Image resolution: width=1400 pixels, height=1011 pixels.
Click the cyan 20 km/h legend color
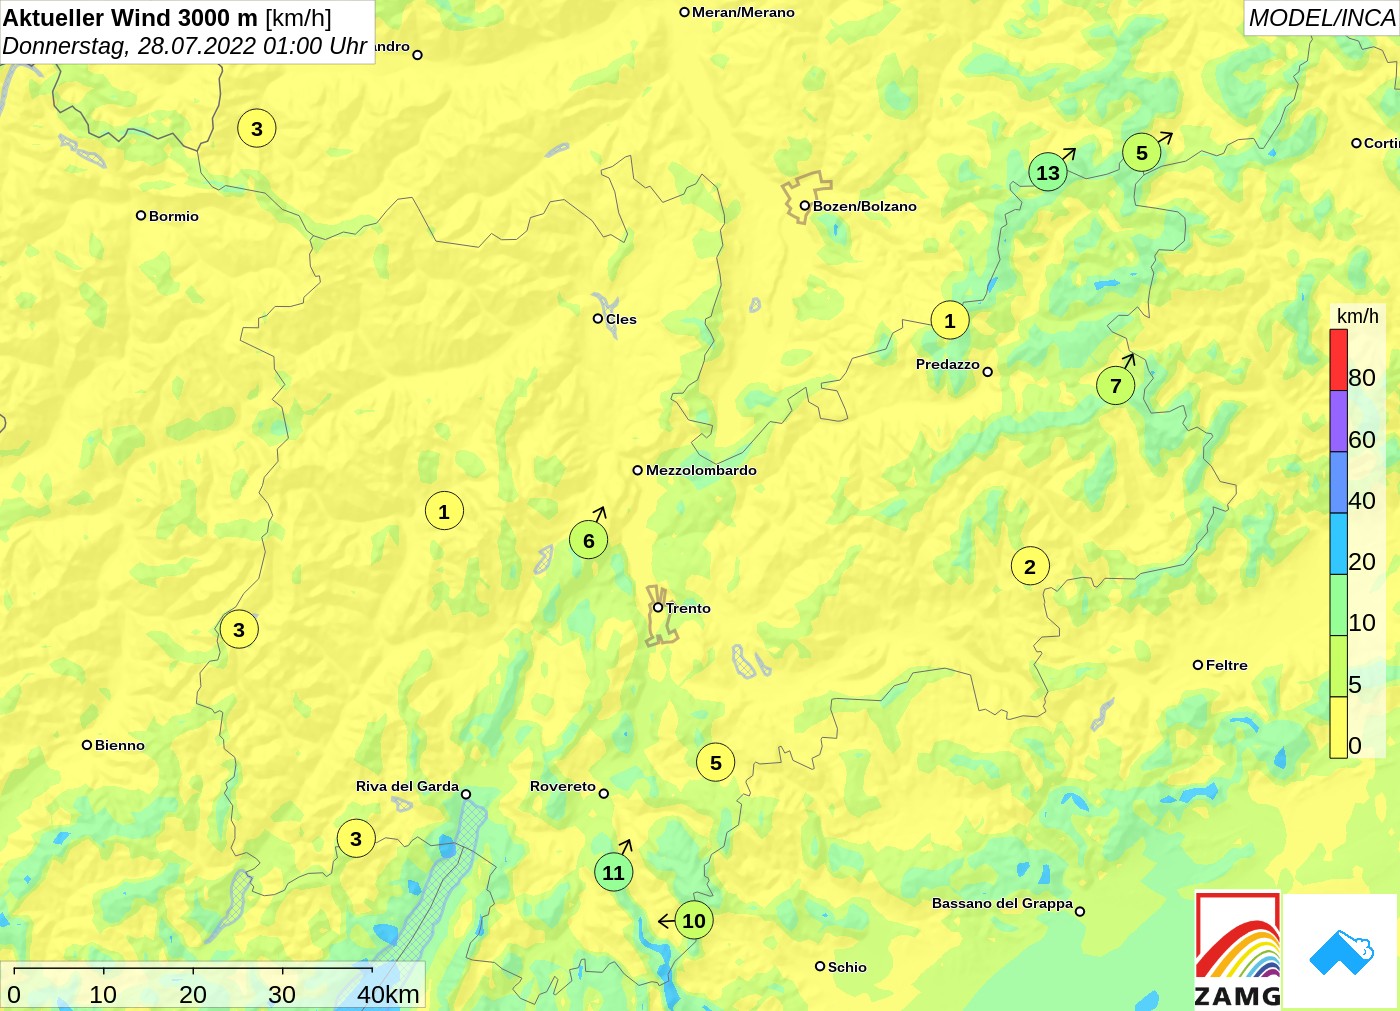[1338, 544]
